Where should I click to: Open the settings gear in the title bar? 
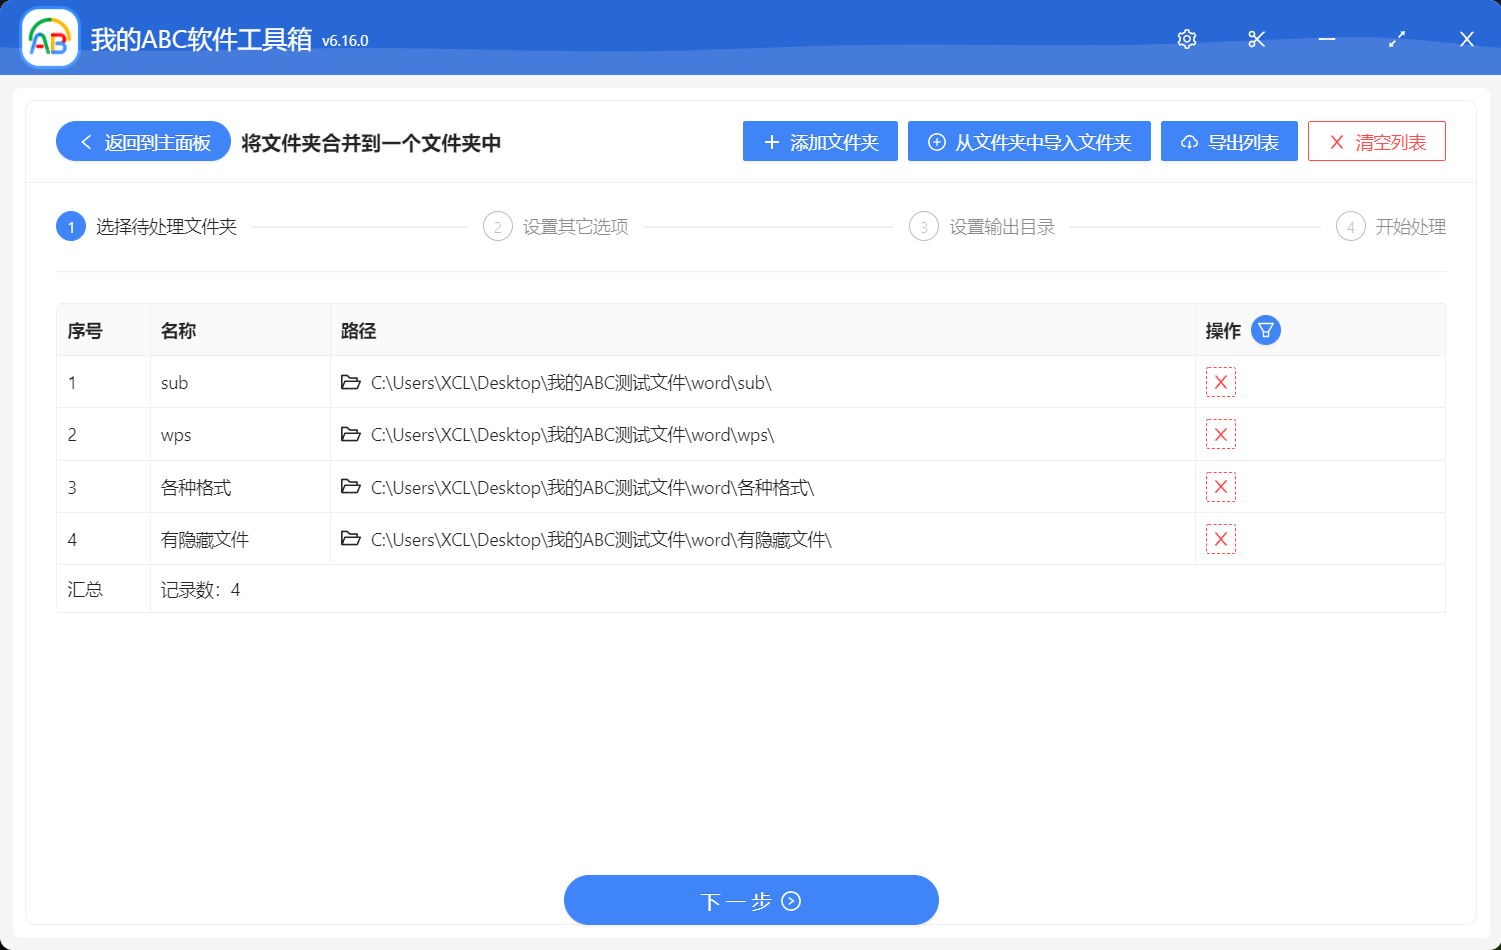coord(1186,39)
